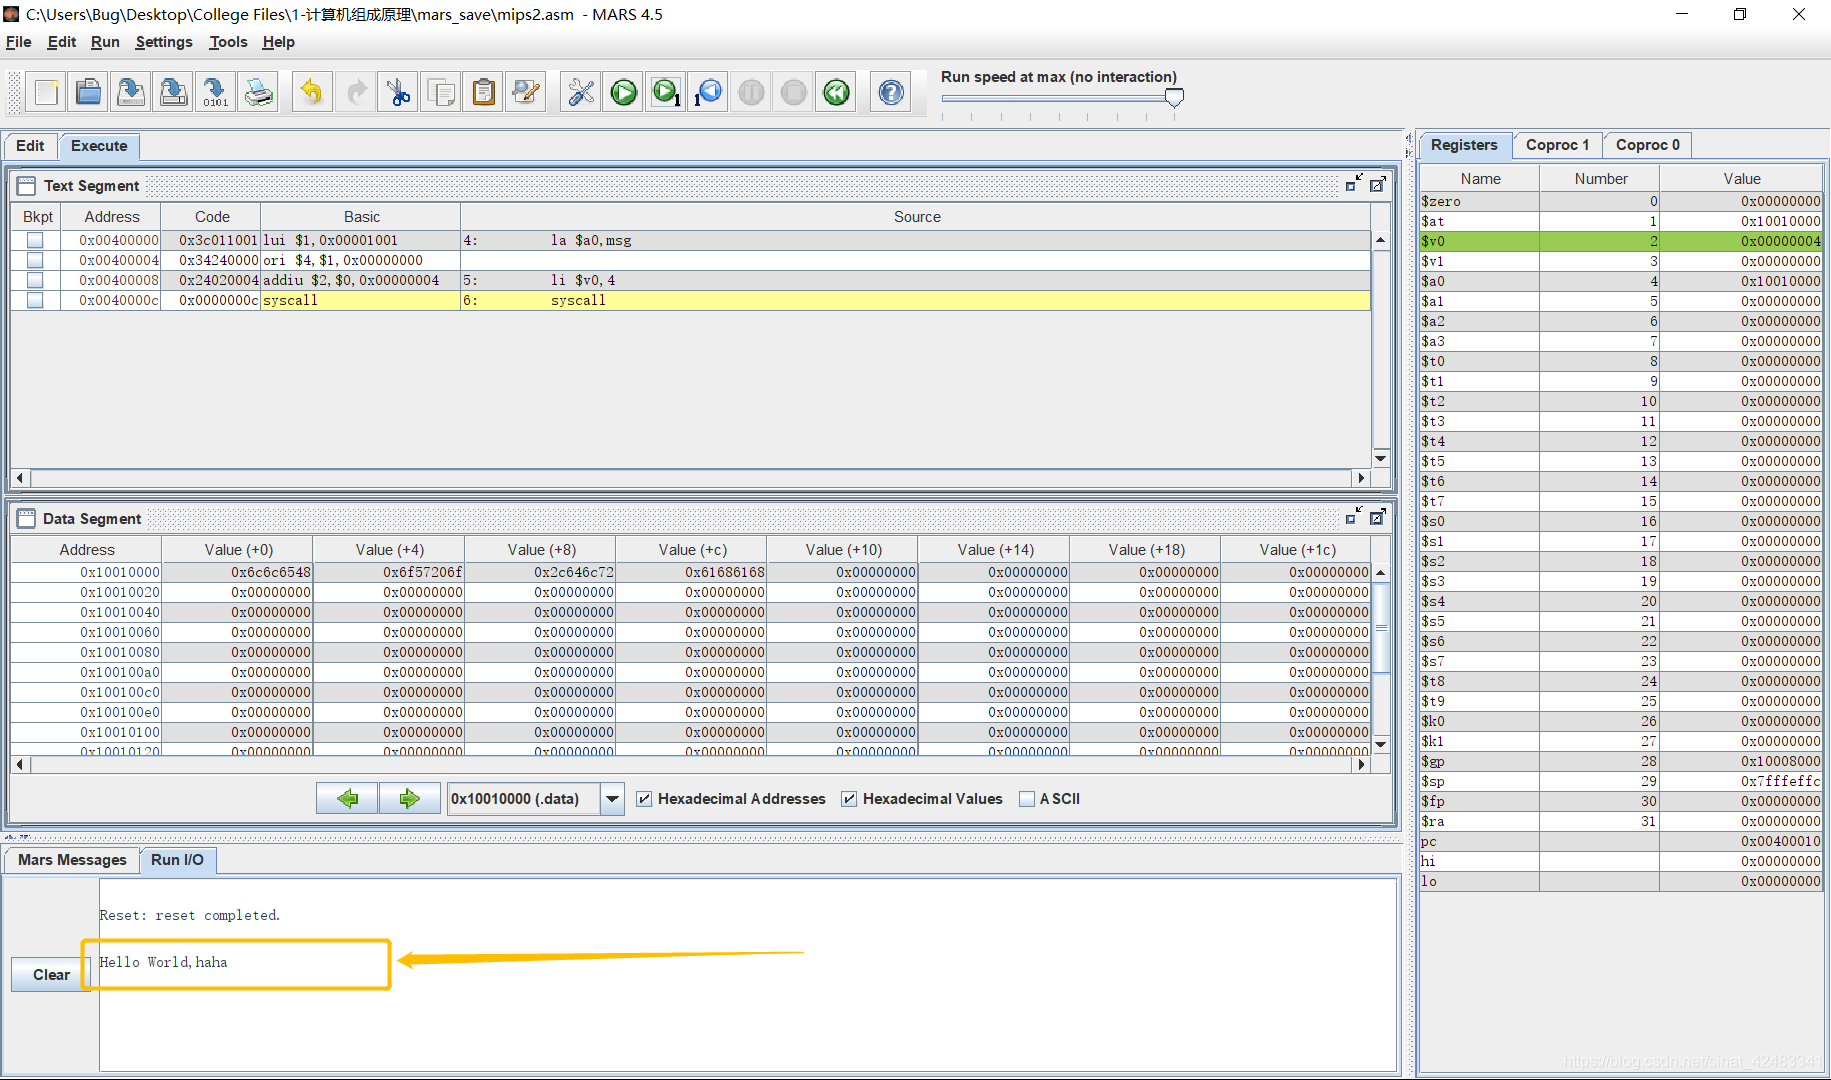Select the $sp register row

tap(1620, 781)
